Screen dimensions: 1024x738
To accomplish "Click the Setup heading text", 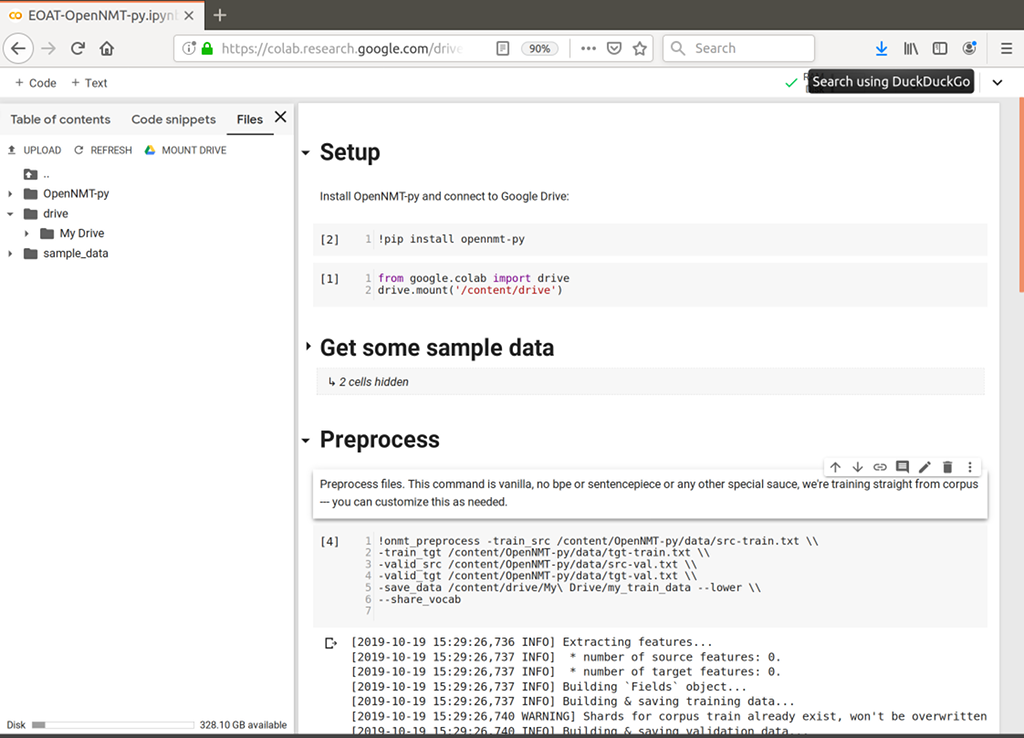I will click(x=350, y=152).
